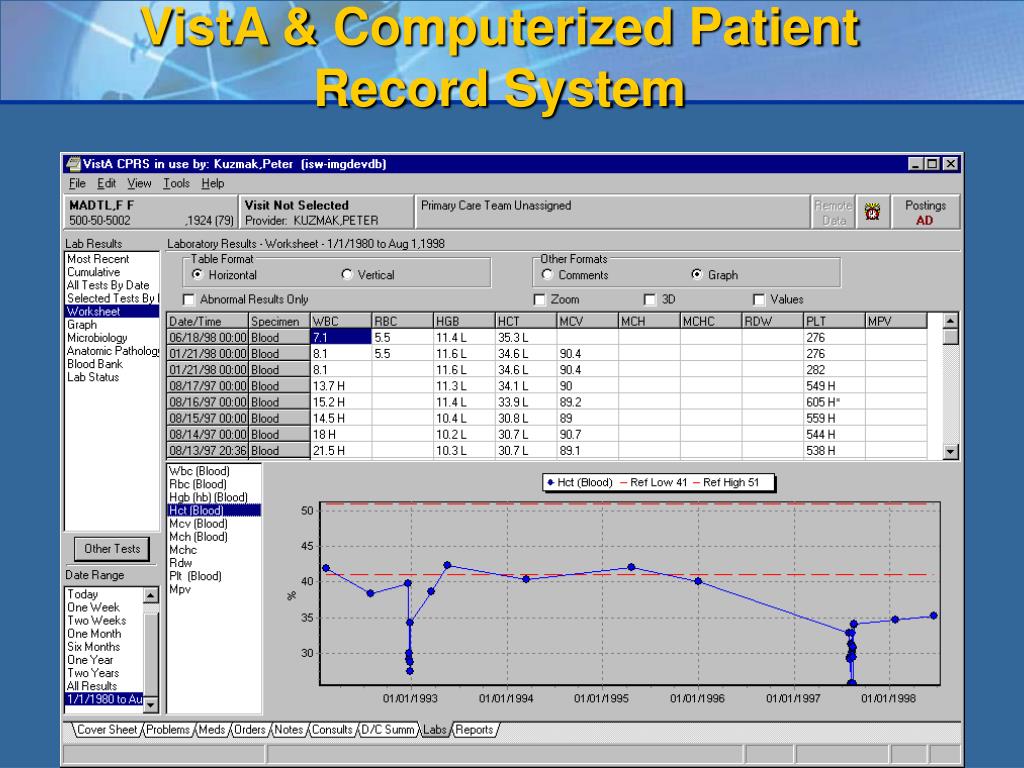Select Microbiology in Lab Results list
1024x768 pixels.
[x=97, y=338]
